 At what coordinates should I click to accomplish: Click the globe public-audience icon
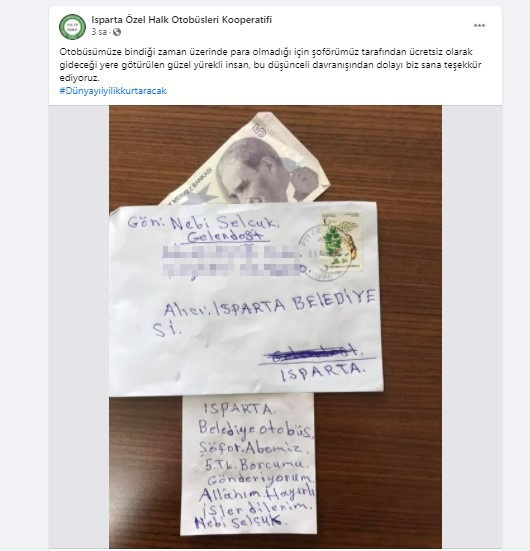coord(117,32)
